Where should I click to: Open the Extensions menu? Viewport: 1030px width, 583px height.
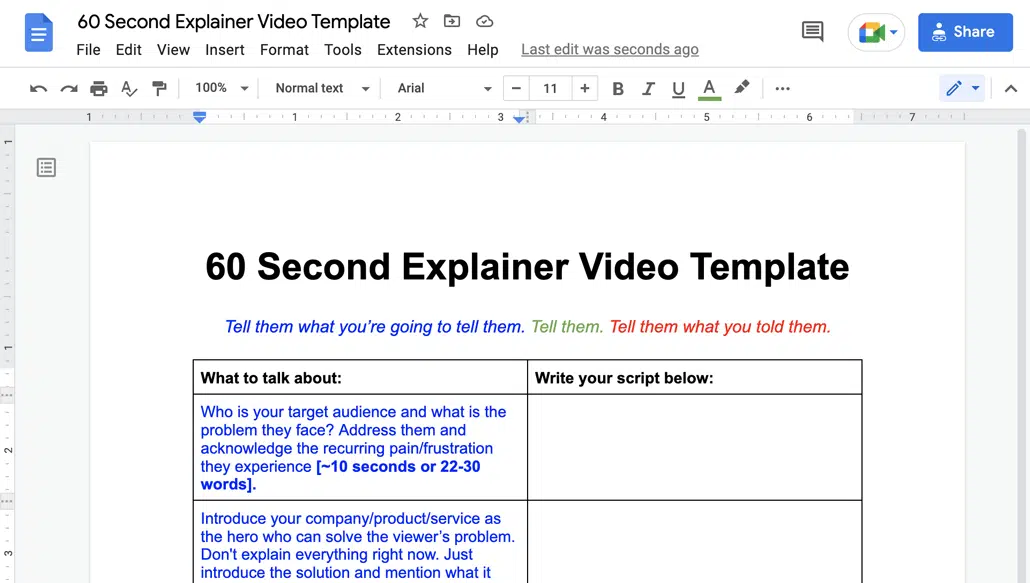click(x=414, y=49)
